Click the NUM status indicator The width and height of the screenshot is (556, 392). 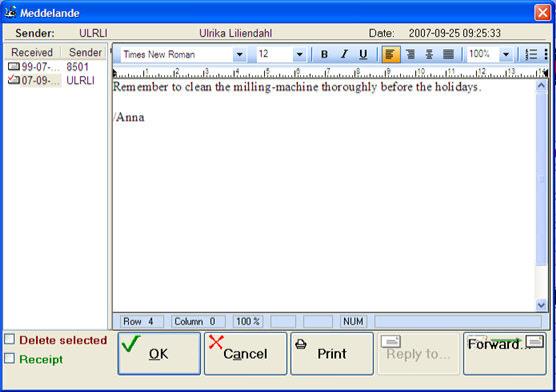pos(353,321)
